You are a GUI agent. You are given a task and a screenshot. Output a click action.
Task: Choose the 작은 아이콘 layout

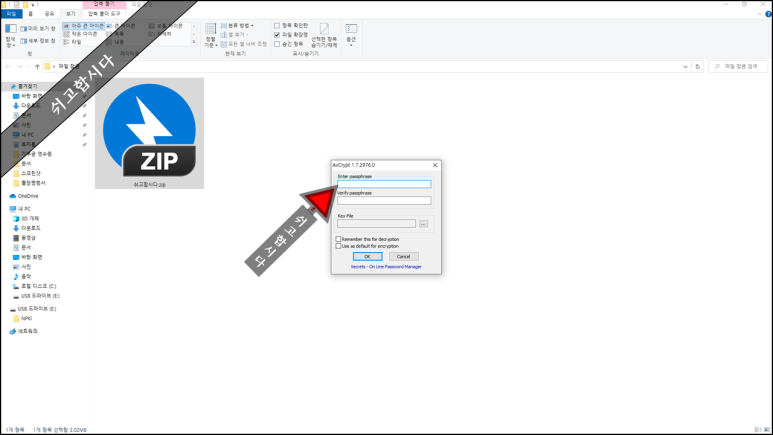coord(80,34)
